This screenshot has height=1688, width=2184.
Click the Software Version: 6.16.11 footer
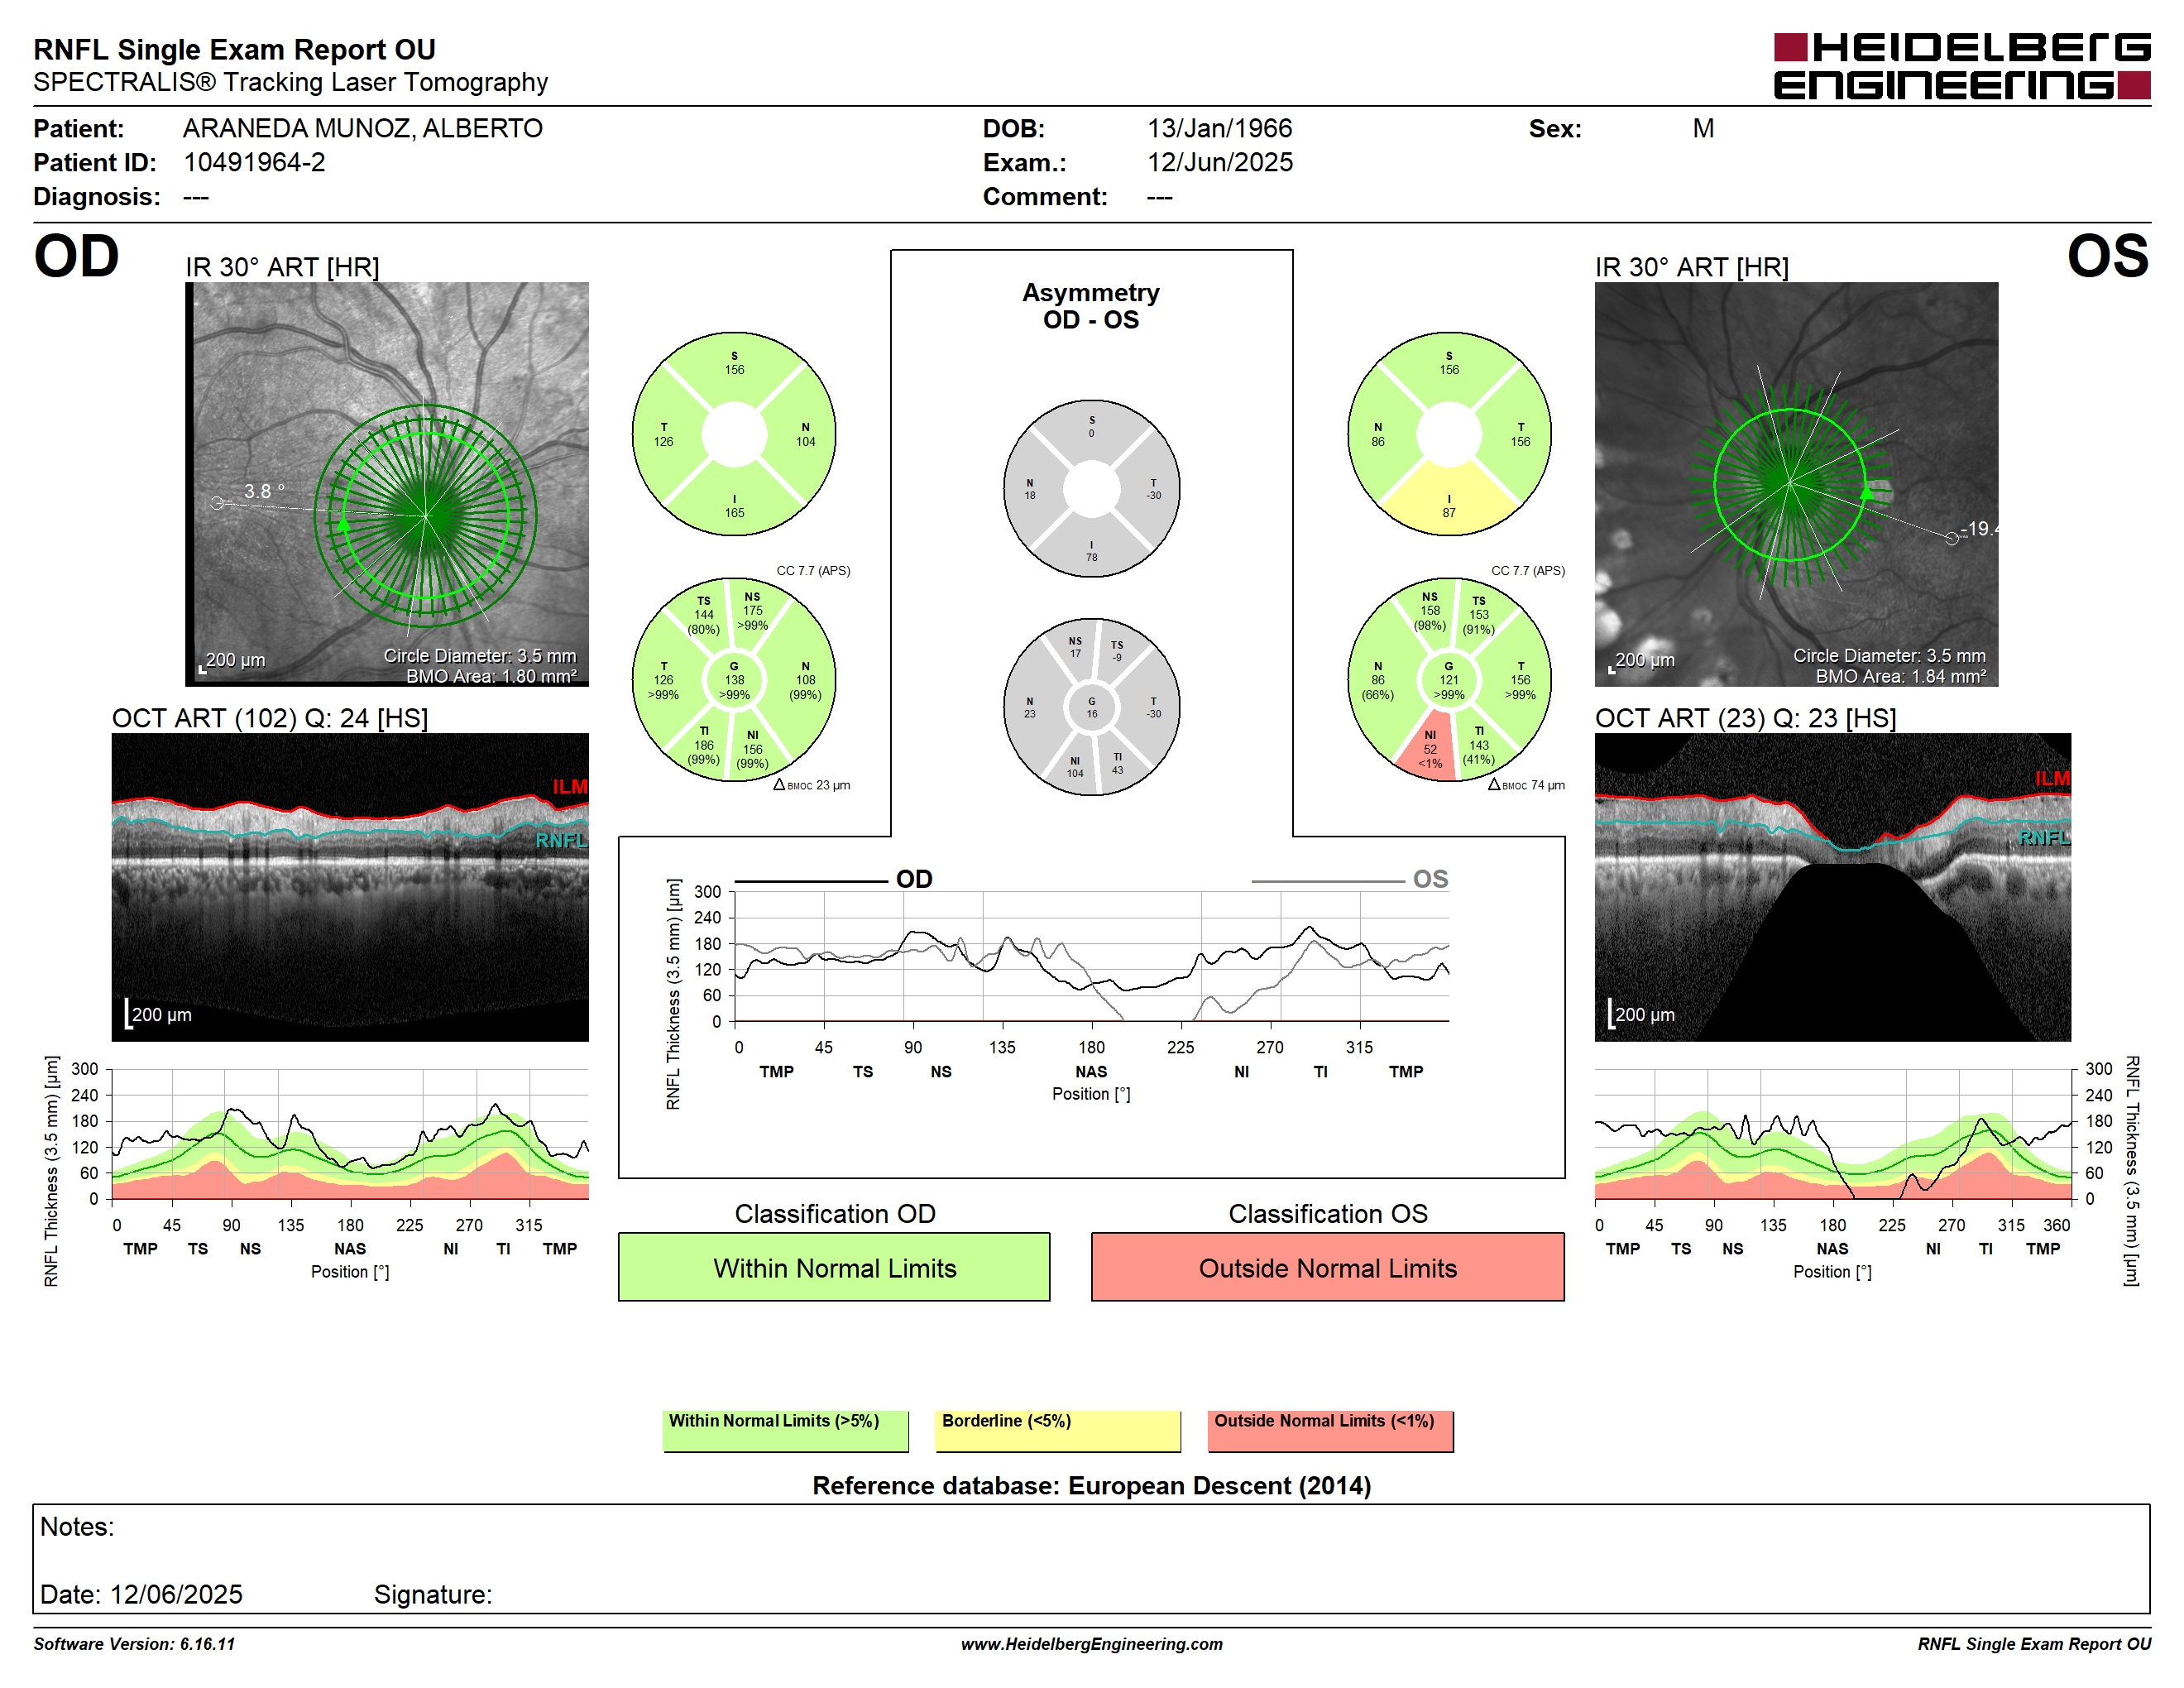click(x=134, y=1643)
